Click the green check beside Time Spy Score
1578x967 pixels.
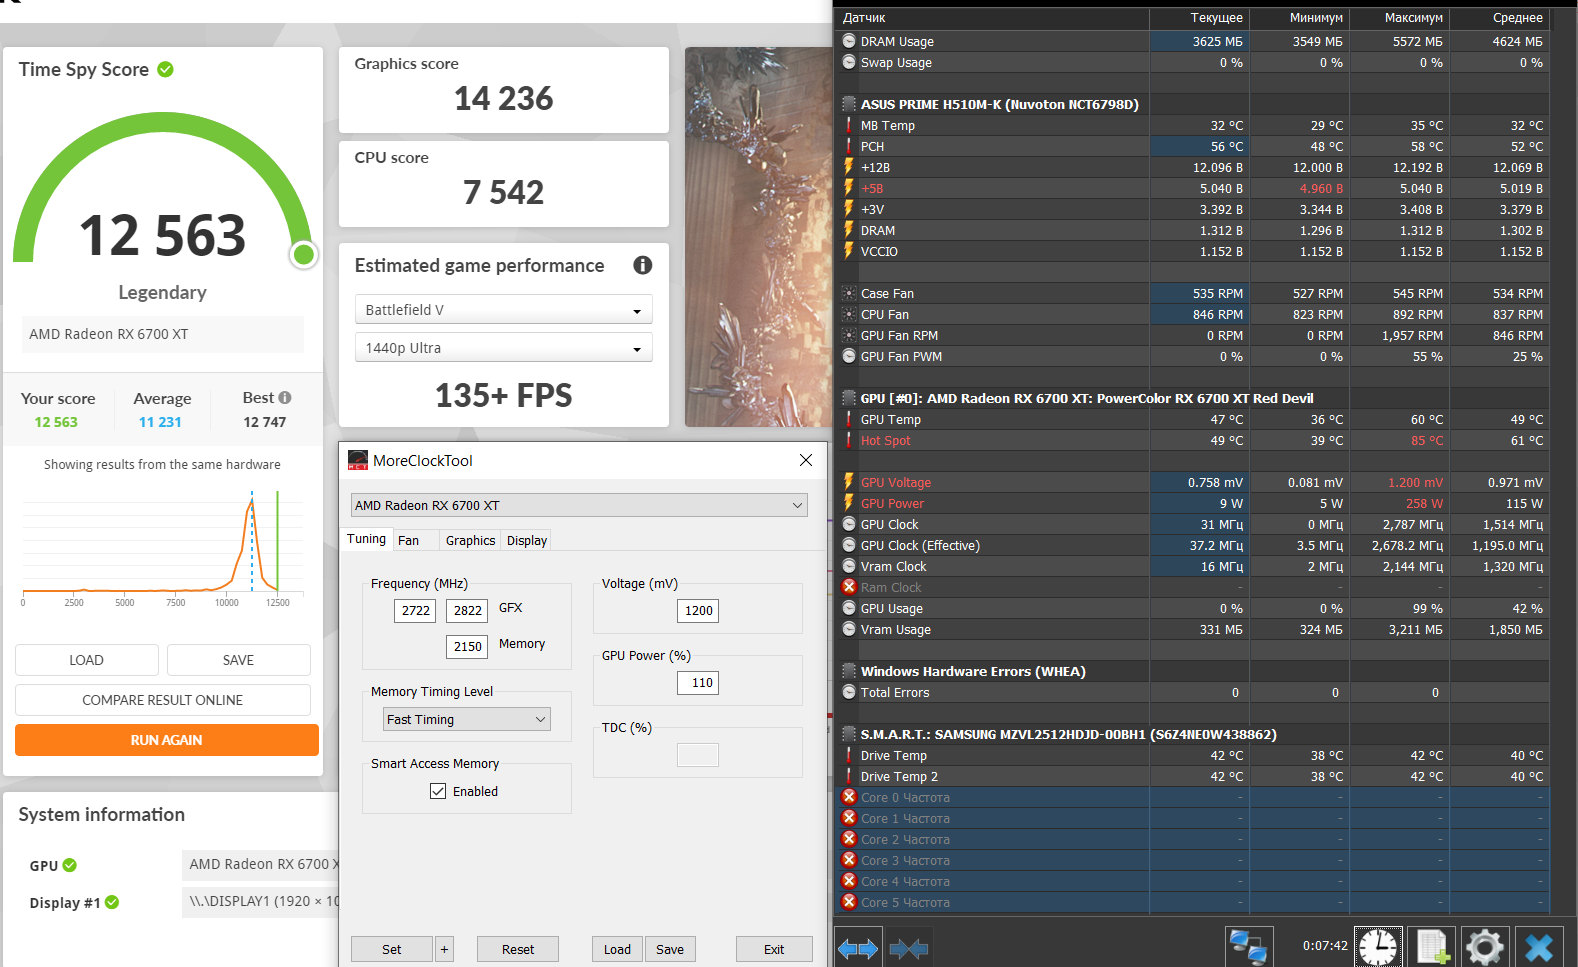tap(165, 69)
